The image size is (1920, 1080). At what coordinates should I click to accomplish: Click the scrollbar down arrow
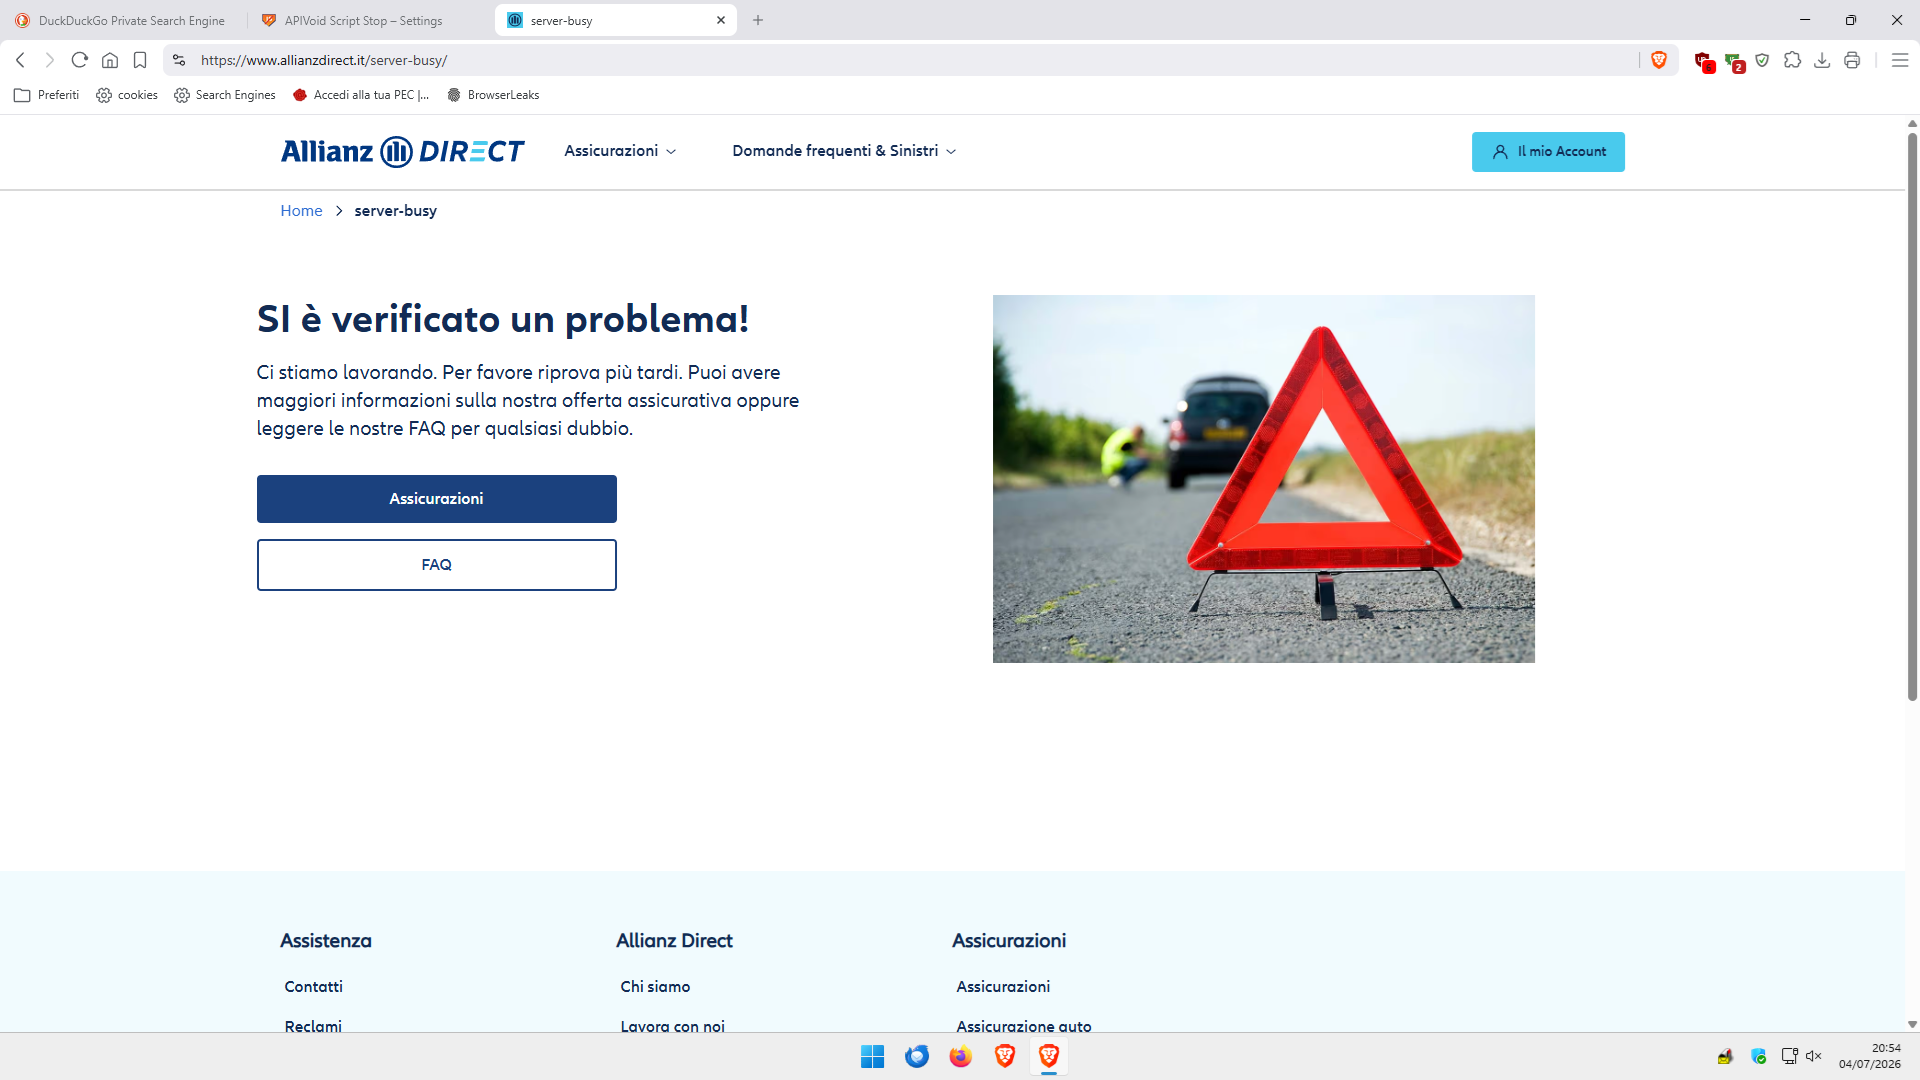click(x=1912, y=1024)
